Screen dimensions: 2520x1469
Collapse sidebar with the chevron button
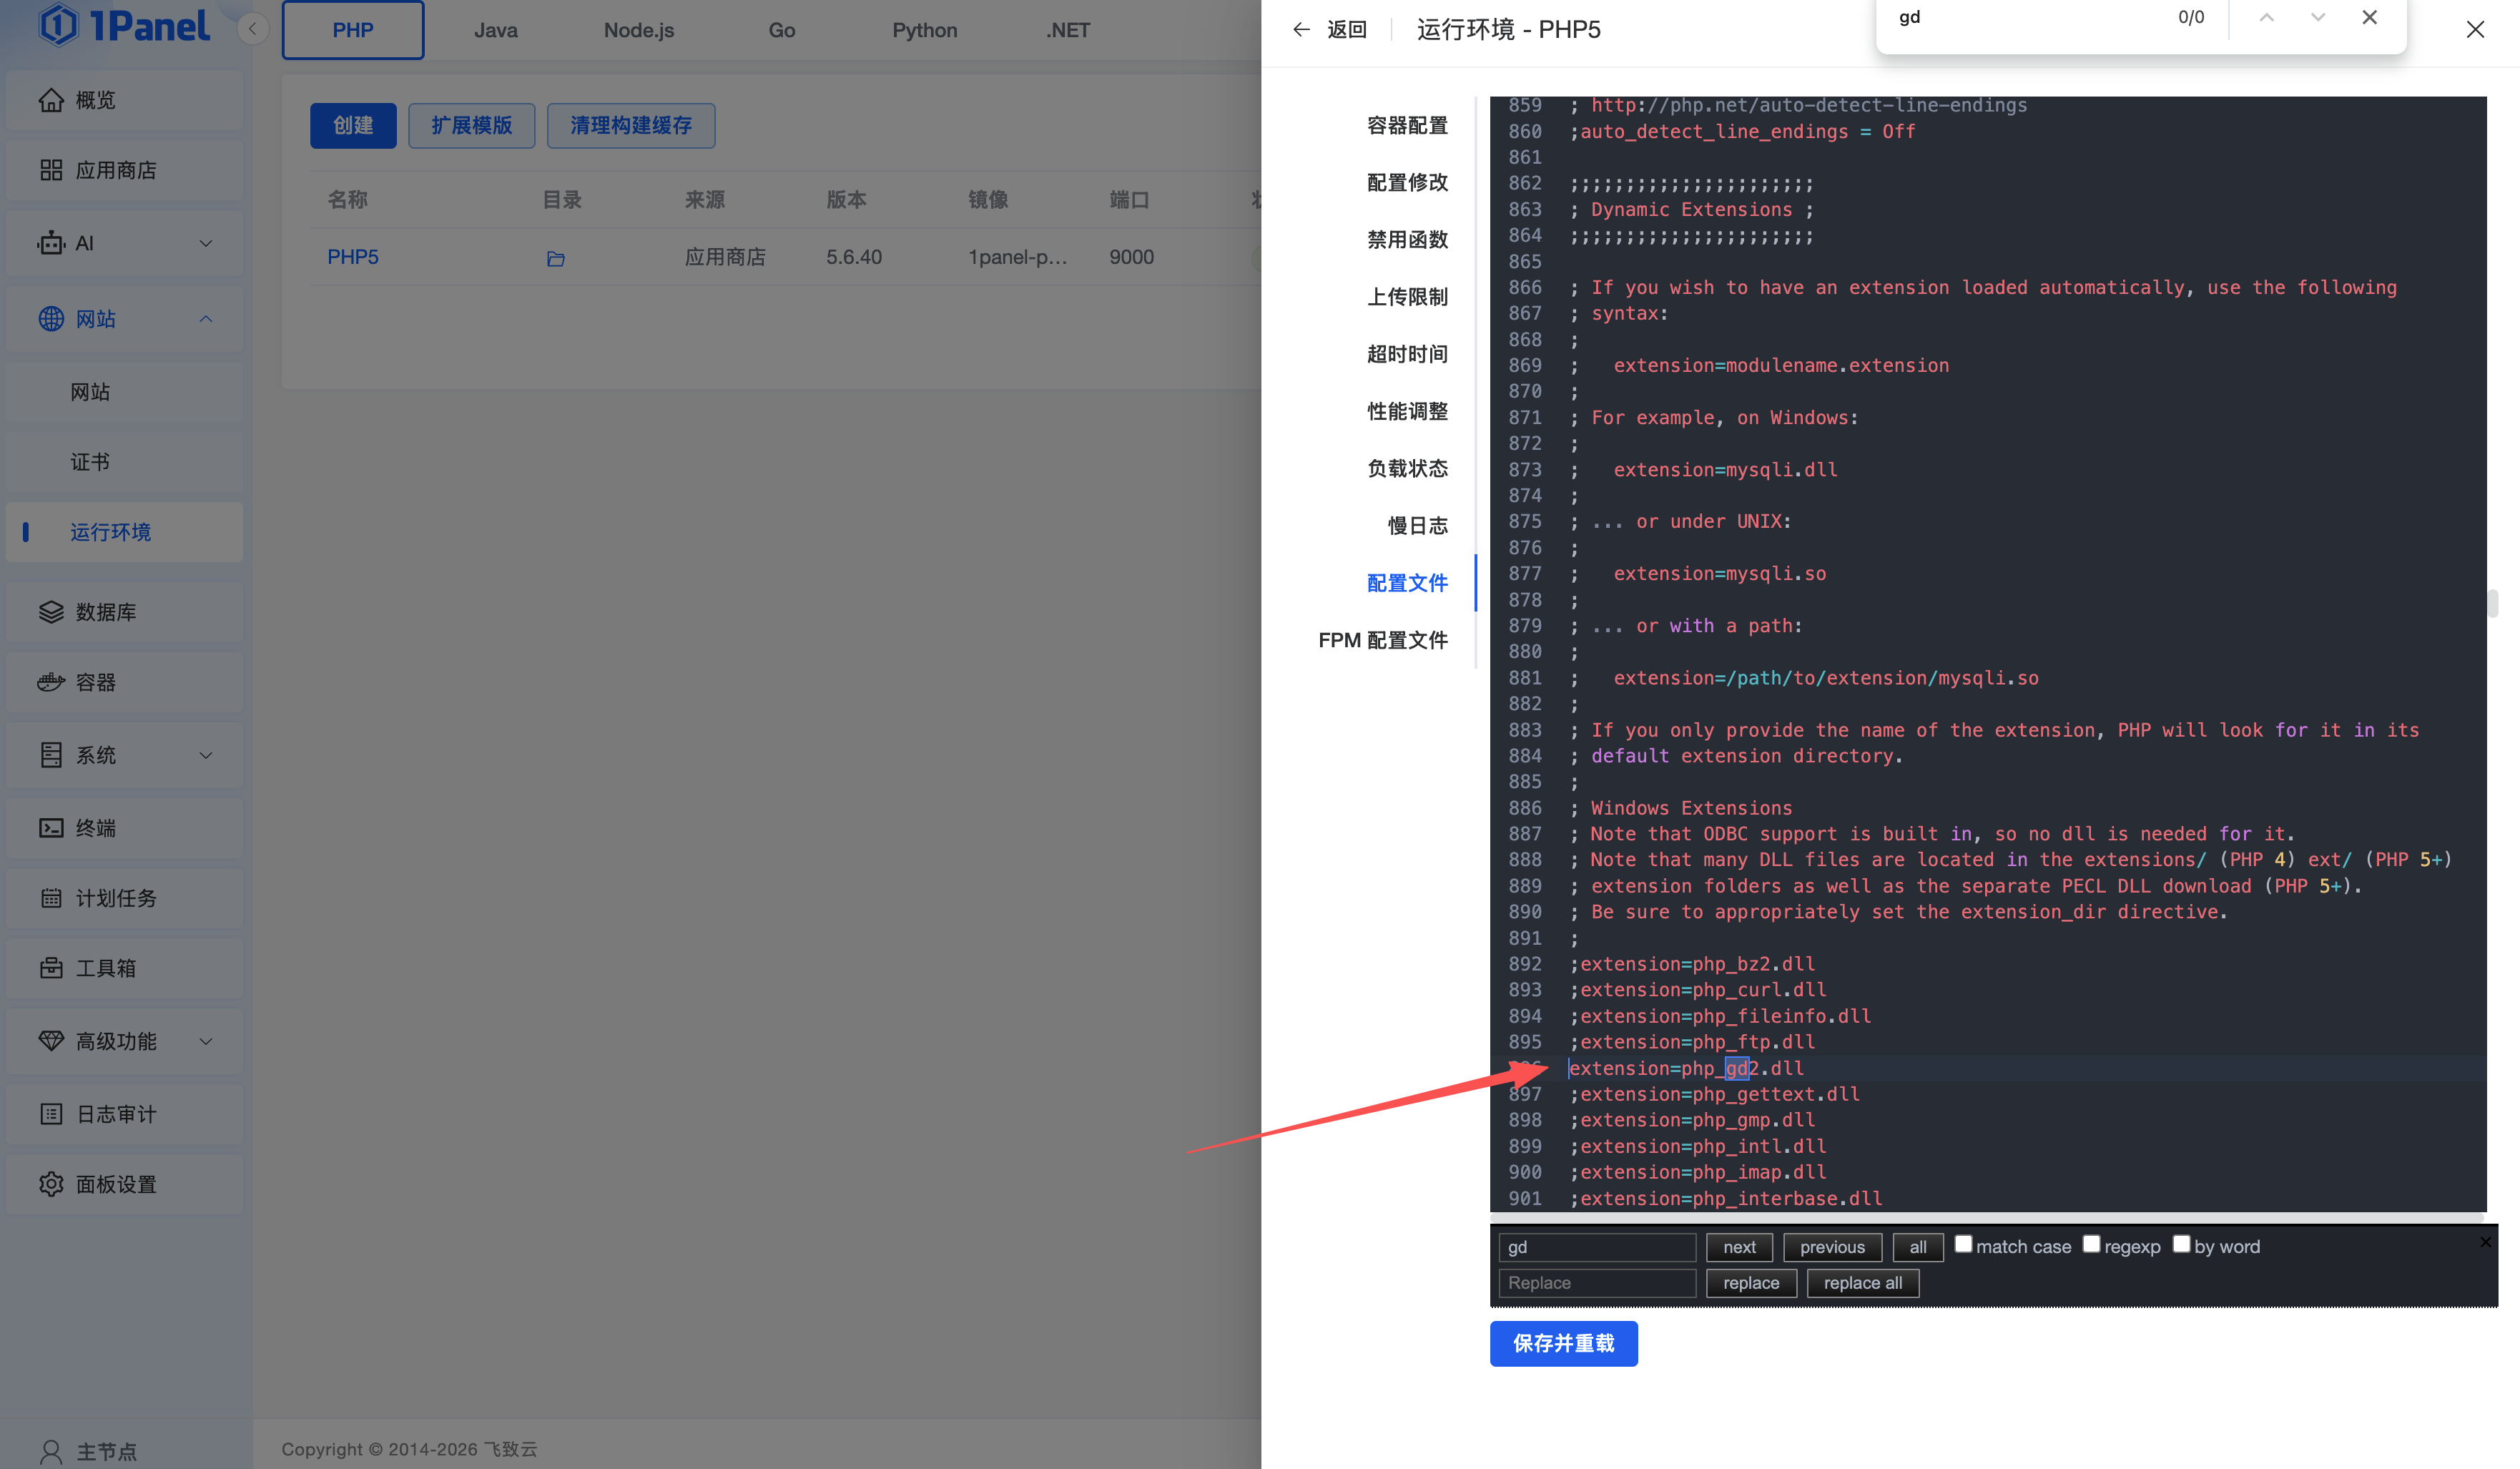click(x=253, y=29)
